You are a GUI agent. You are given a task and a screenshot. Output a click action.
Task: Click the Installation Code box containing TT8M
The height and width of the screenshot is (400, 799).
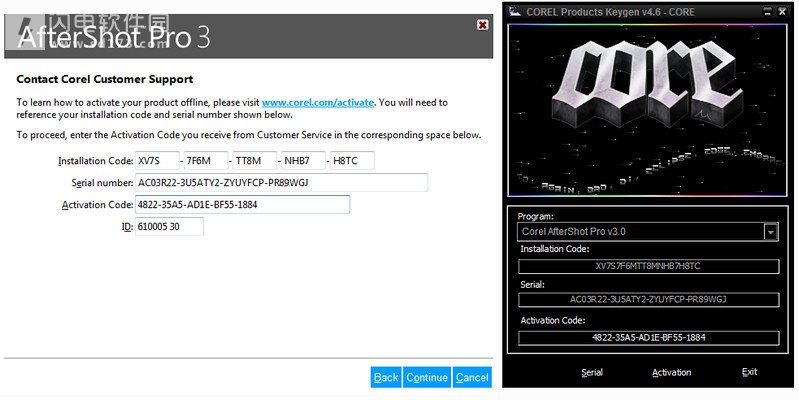pyautogui.click(x=255, y=161)
